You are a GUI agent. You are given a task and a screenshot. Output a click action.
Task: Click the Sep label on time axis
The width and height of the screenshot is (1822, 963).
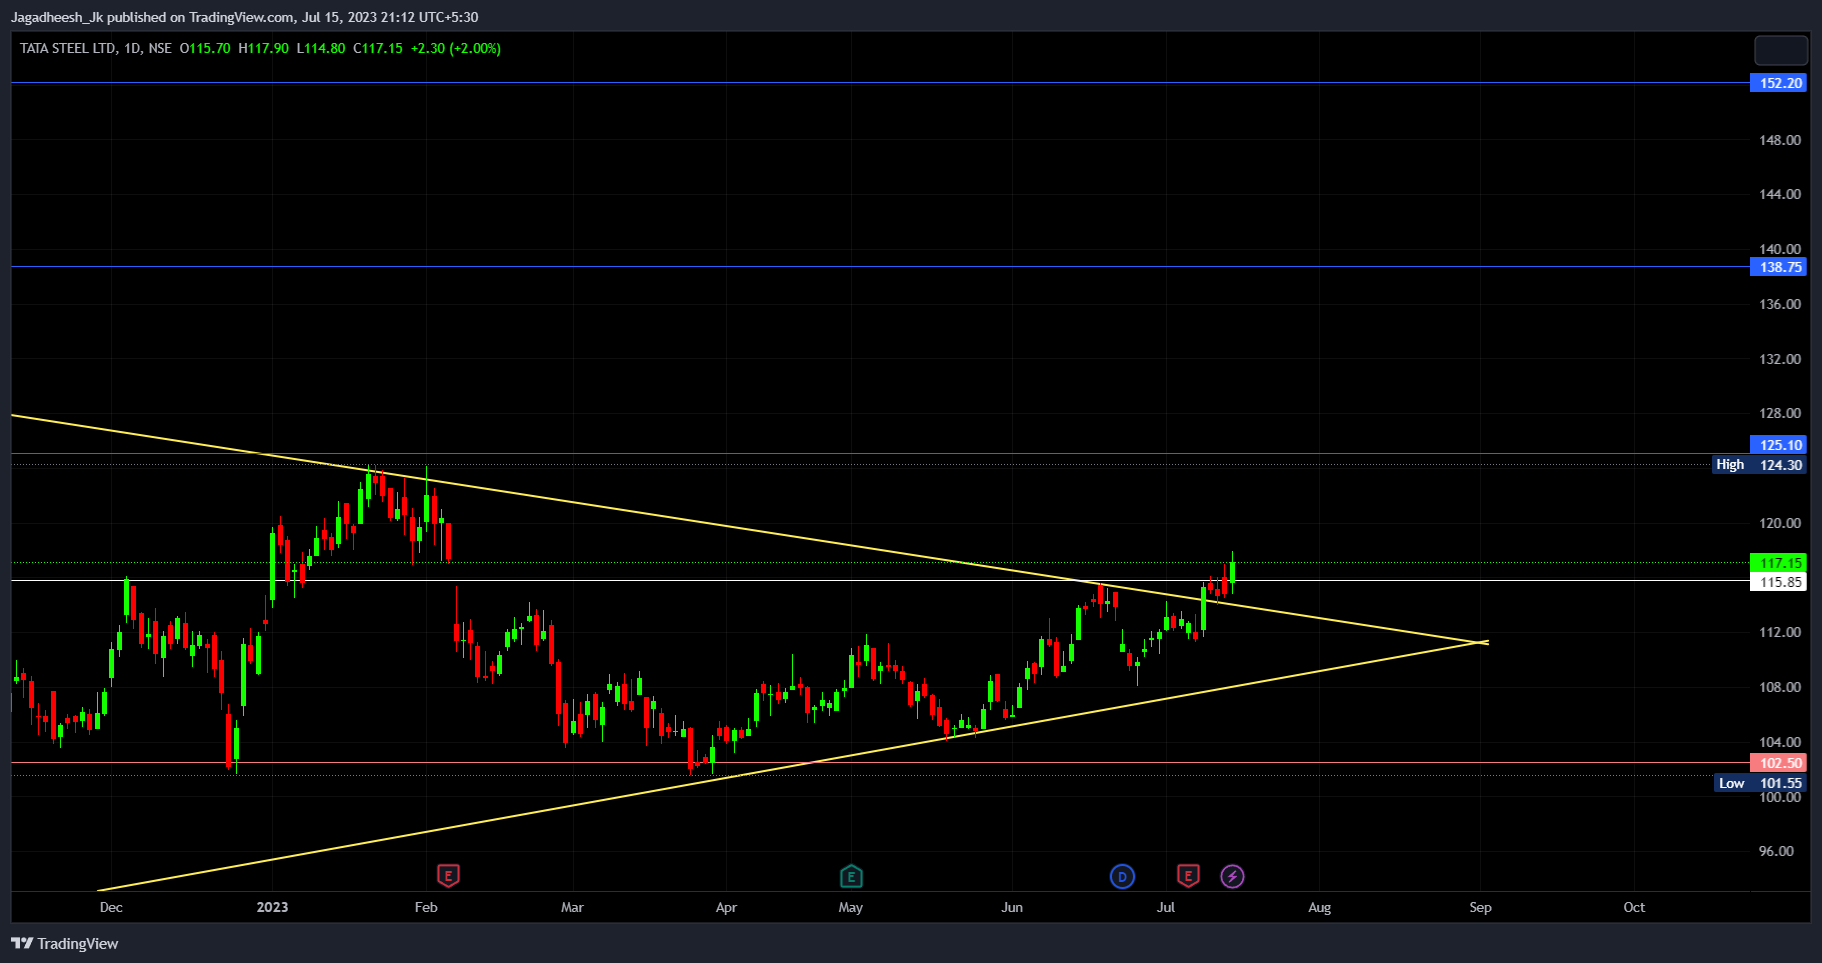1480,907
